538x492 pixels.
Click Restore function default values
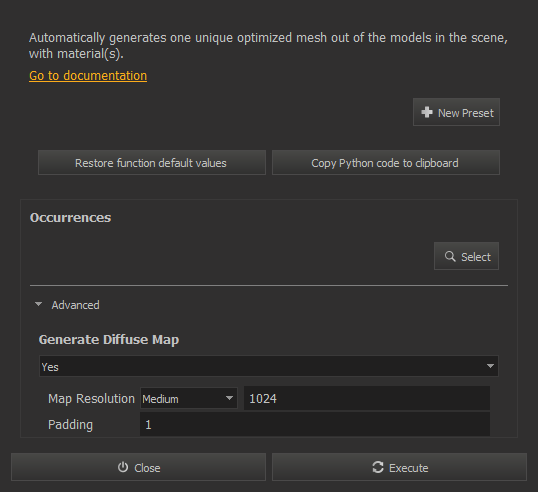[152, 163]
